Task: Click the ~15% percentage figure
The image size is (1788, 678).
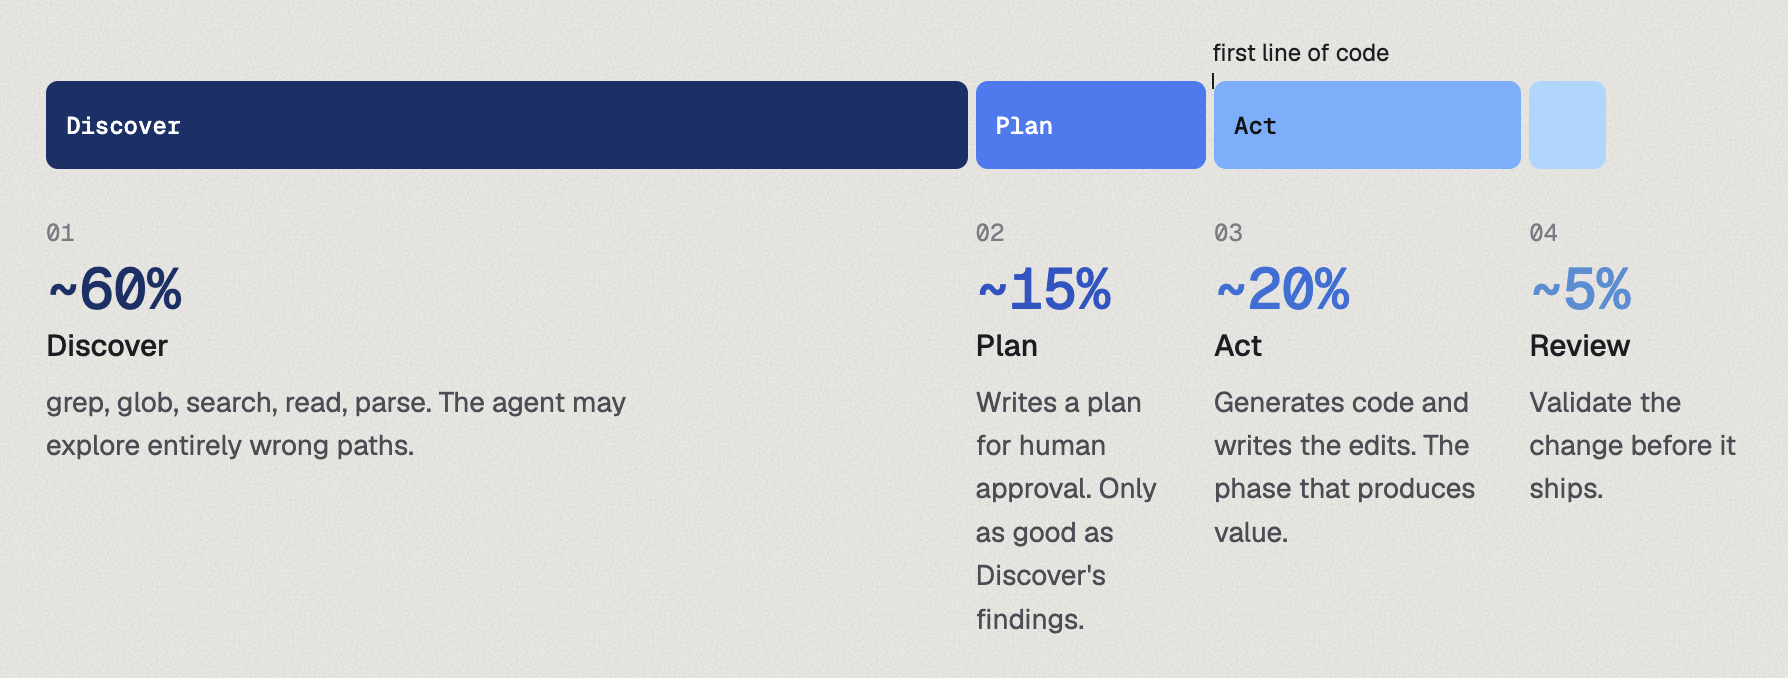Action: pos(1044,290)
